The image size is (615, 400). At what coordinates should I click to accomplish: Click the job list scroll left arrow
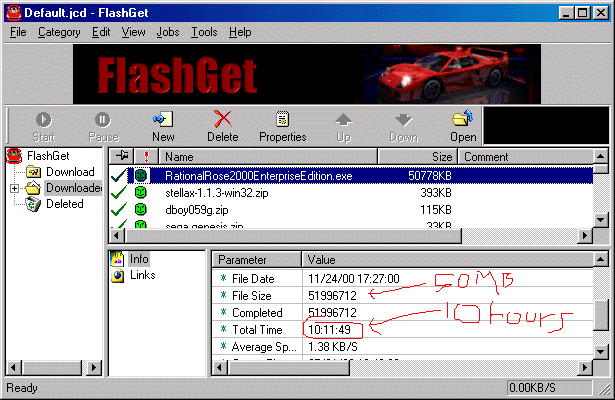point(116,236)
